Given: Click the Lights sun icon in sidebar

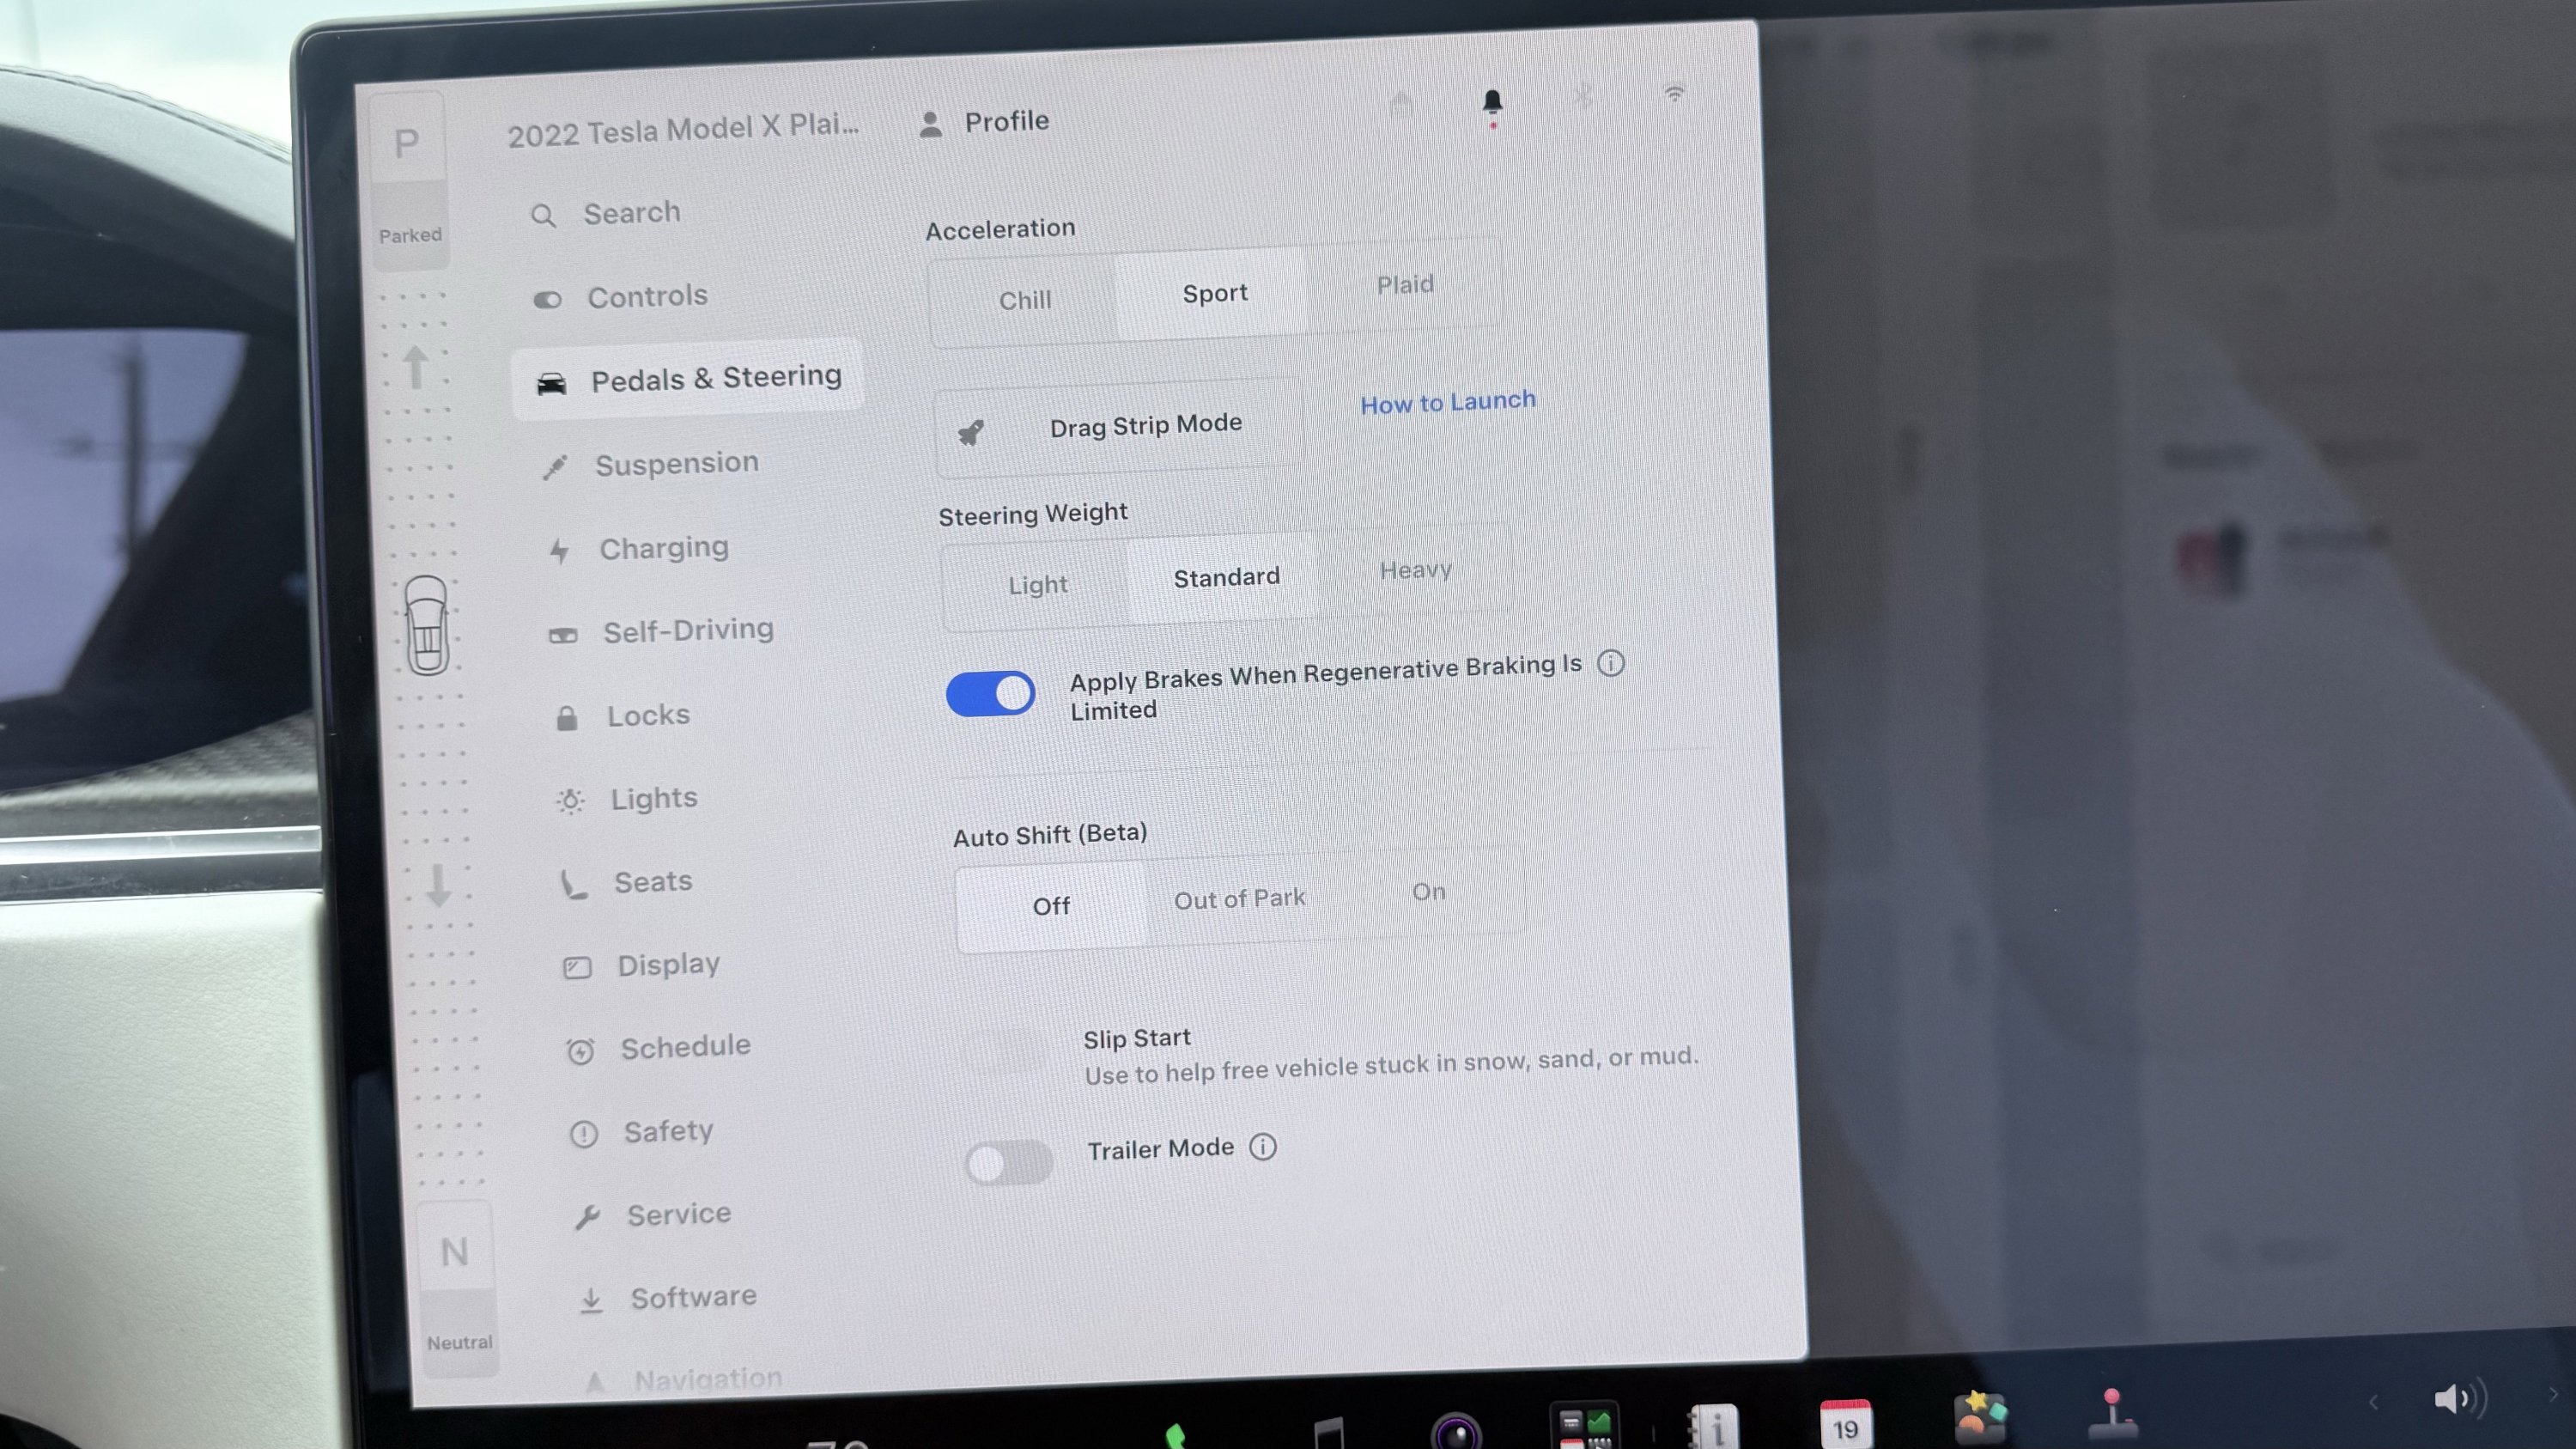Looking at the screenshot, I should [570, 800].
